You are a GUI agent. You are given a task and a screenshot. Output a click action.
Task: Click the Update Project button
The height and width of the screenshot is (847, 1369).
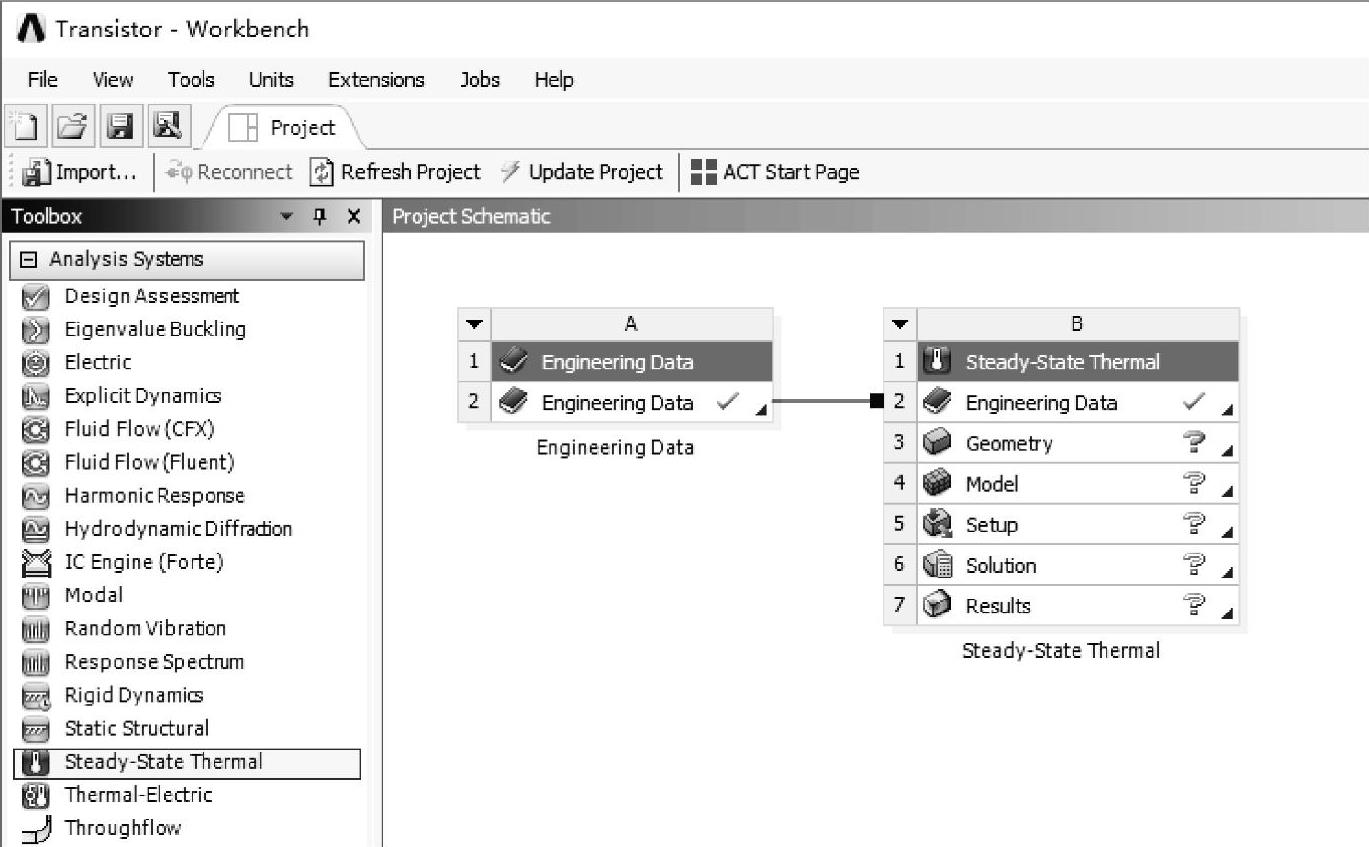[x=581, y=172]
